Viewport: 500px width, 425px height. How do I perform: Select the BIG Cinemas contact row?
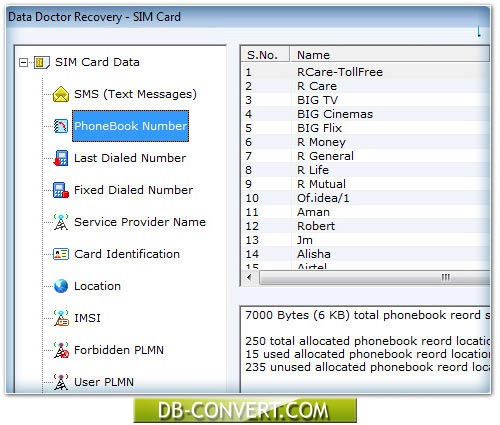365,114
